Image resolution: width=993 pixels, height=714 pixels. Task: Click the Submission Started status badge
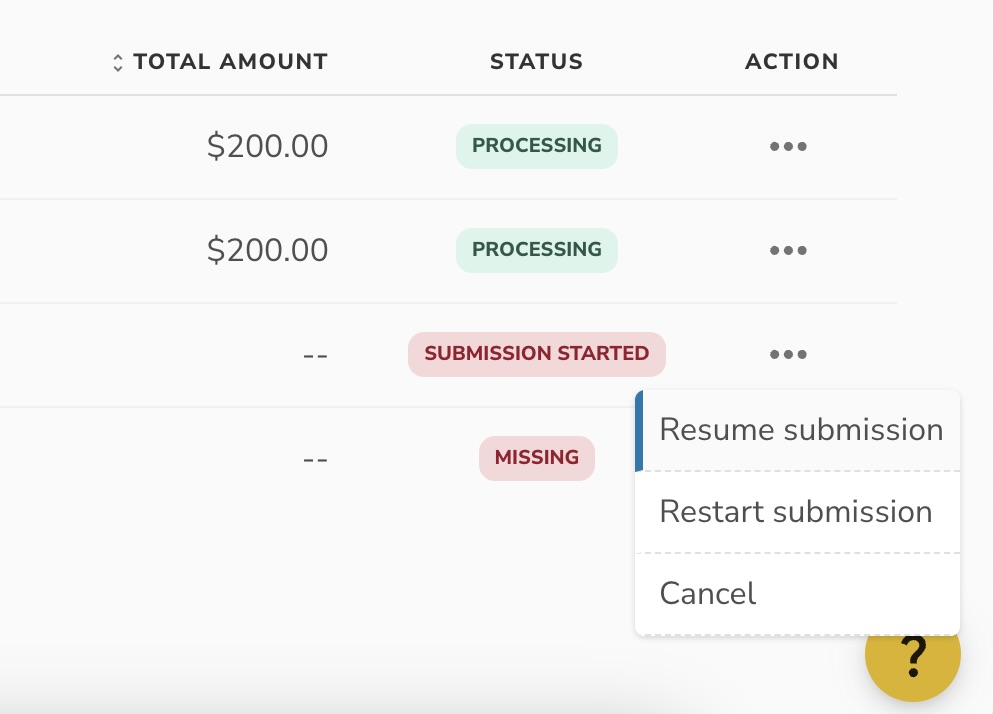coord(537,354)
